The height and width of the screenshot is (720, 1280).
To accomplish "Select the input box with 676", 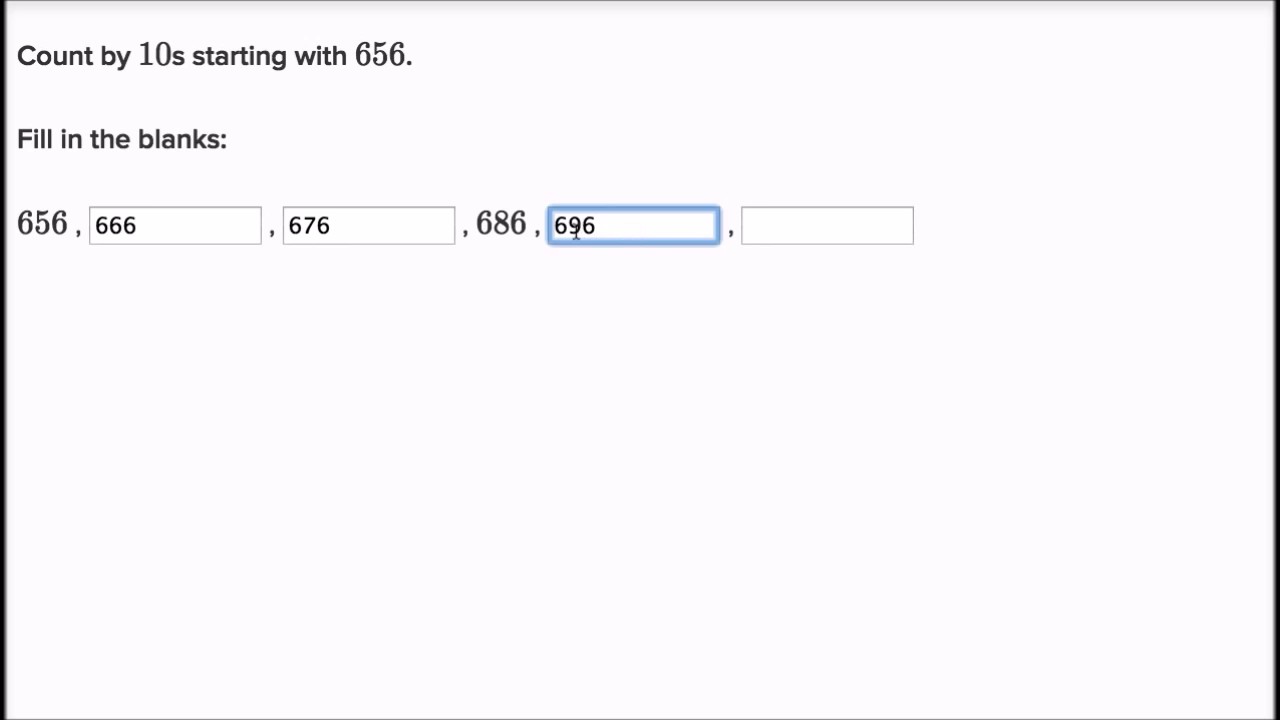I will (x=368, y=226).
